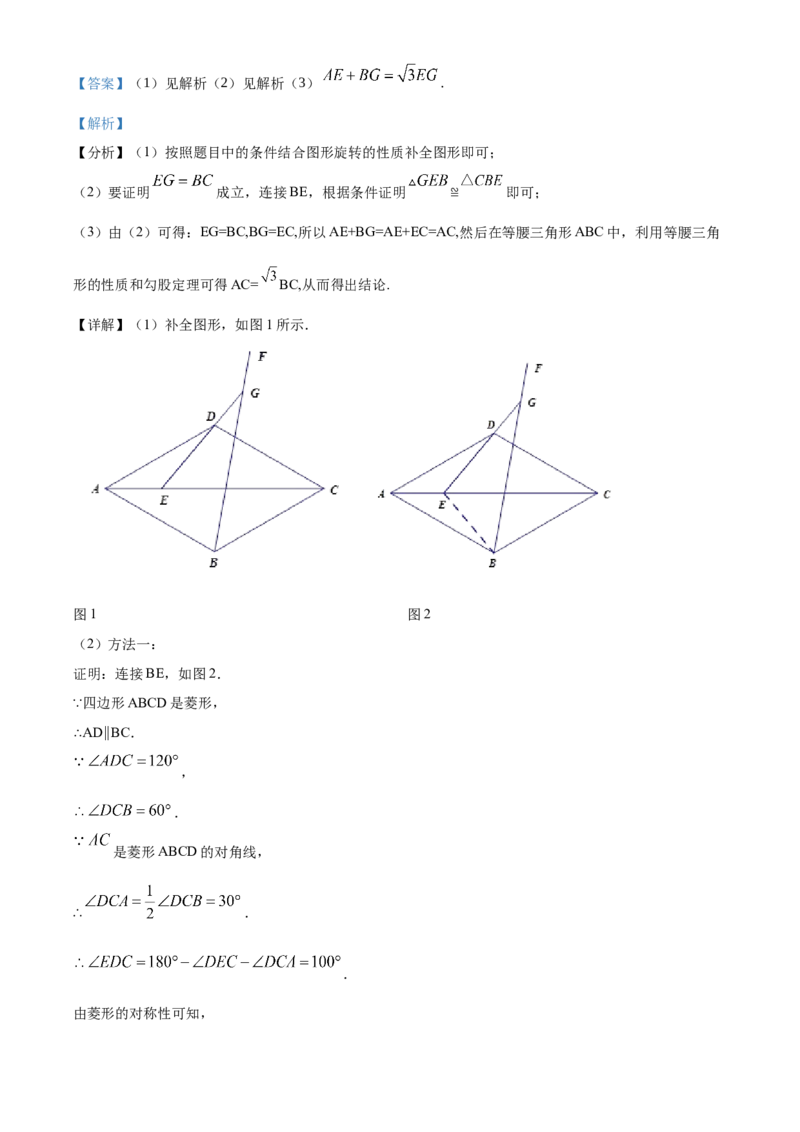This screenshot has width=800, height=1132.
Task: Click the formula at the top center
Action: click(380, 76)
